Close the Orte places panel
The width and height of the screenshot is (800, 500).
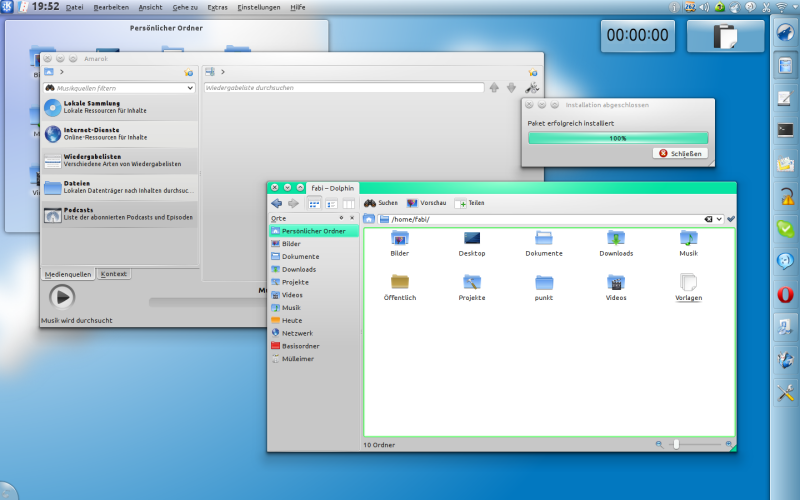click(x=352, y=218)
